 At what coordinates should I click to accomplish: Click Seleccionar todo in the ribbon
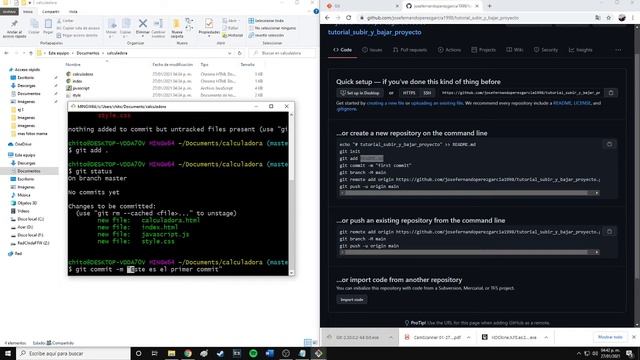[x=266, y=20]
